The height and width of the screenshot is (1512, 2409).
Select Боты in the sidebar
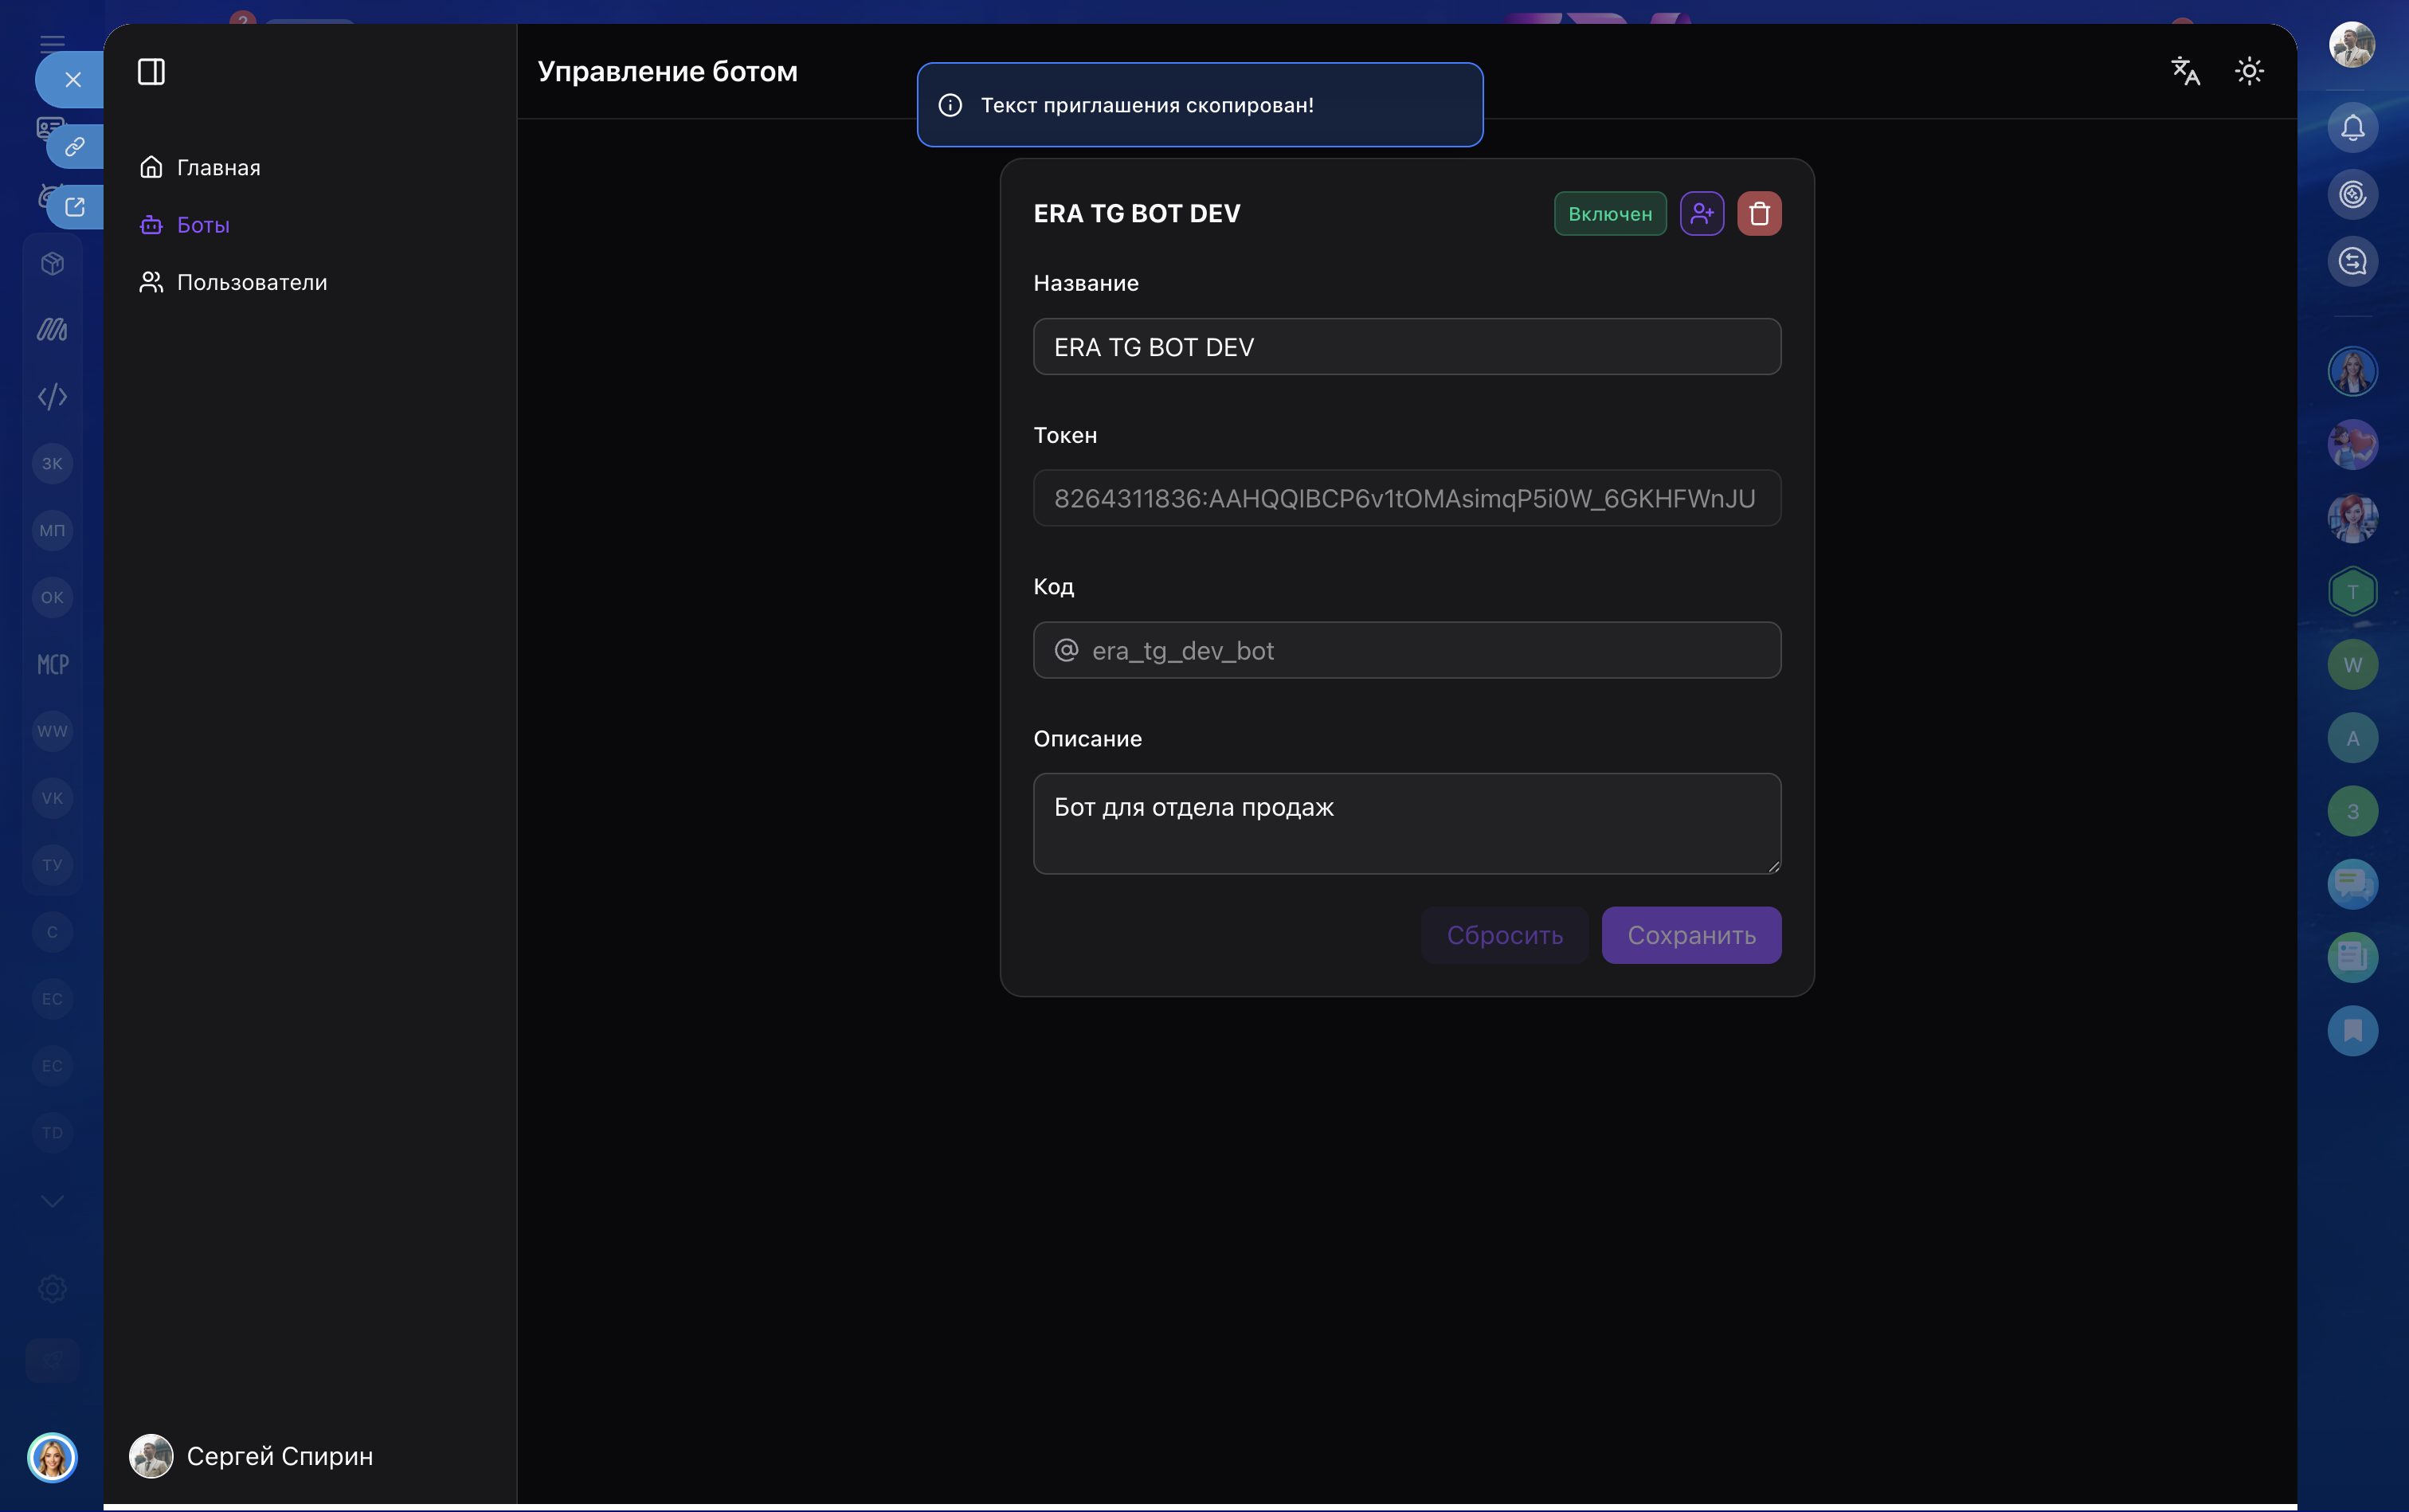click(185, 225)
